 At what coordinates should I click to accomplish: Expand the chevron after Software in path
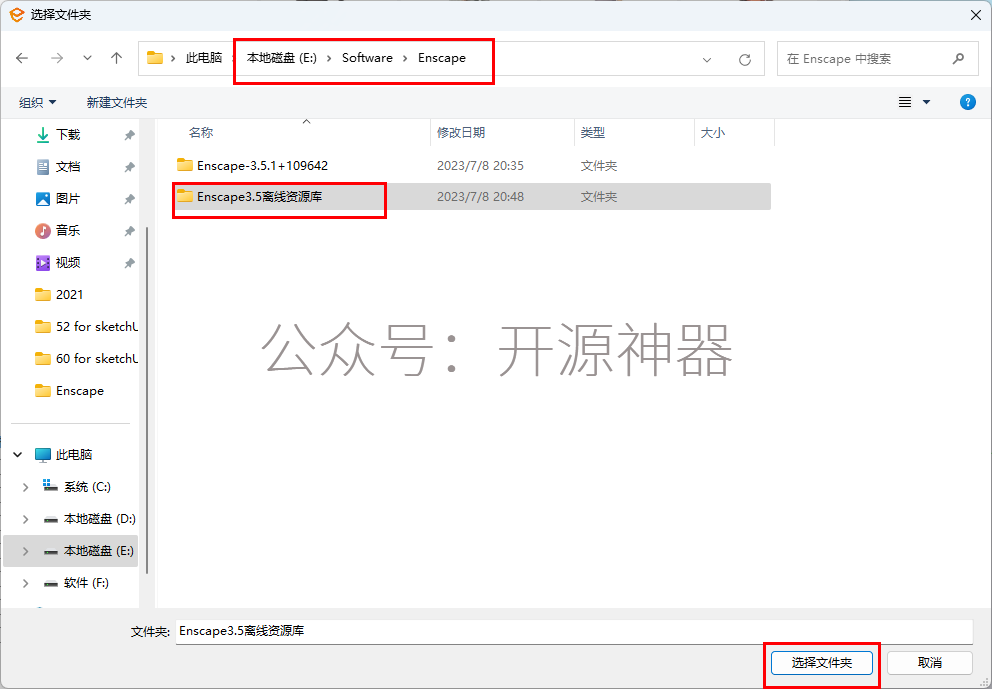pos(405,58)
